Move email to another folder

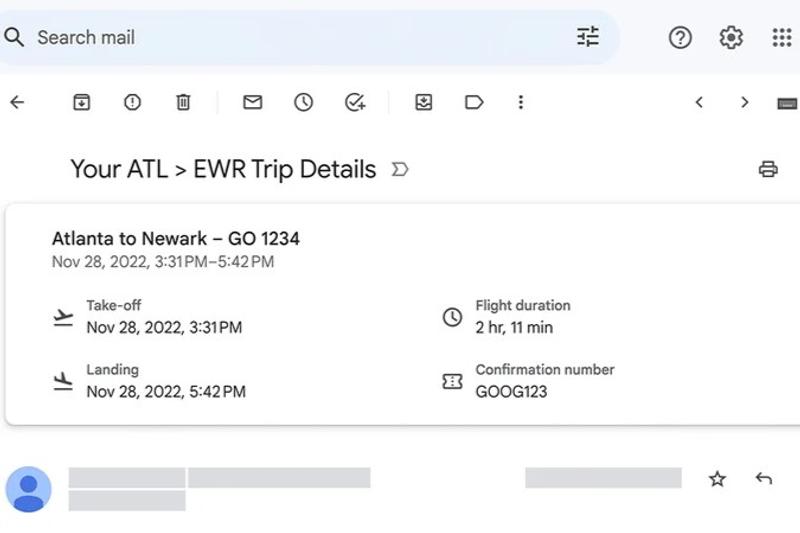point(424,102)
